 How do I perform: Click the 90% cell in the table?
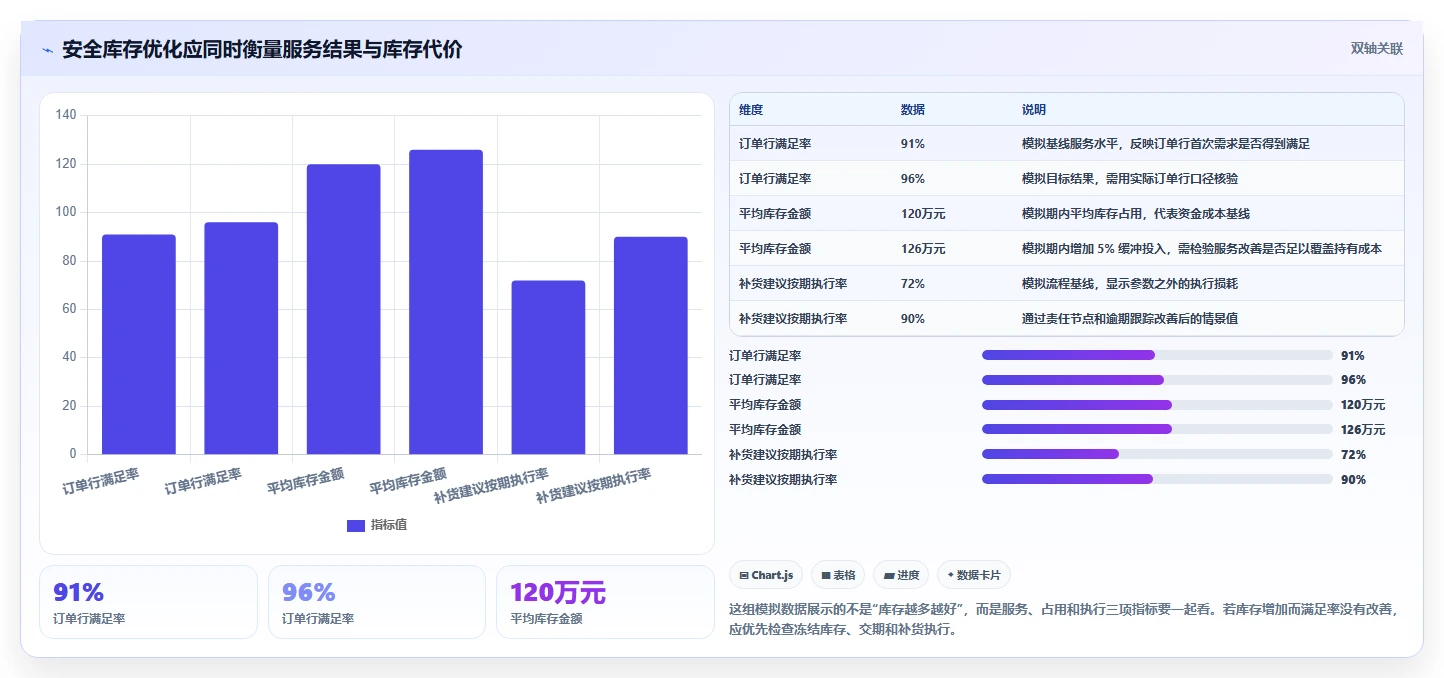pos(913,319)
